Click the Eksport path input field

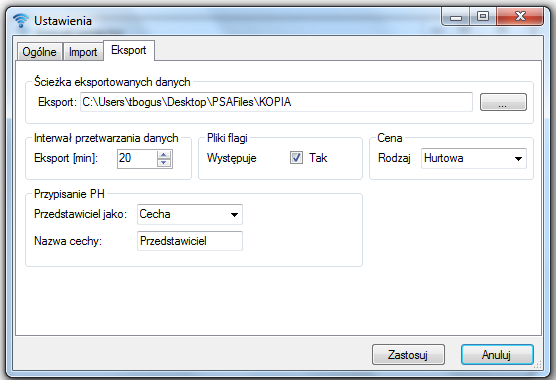click(x=276, y=102)
